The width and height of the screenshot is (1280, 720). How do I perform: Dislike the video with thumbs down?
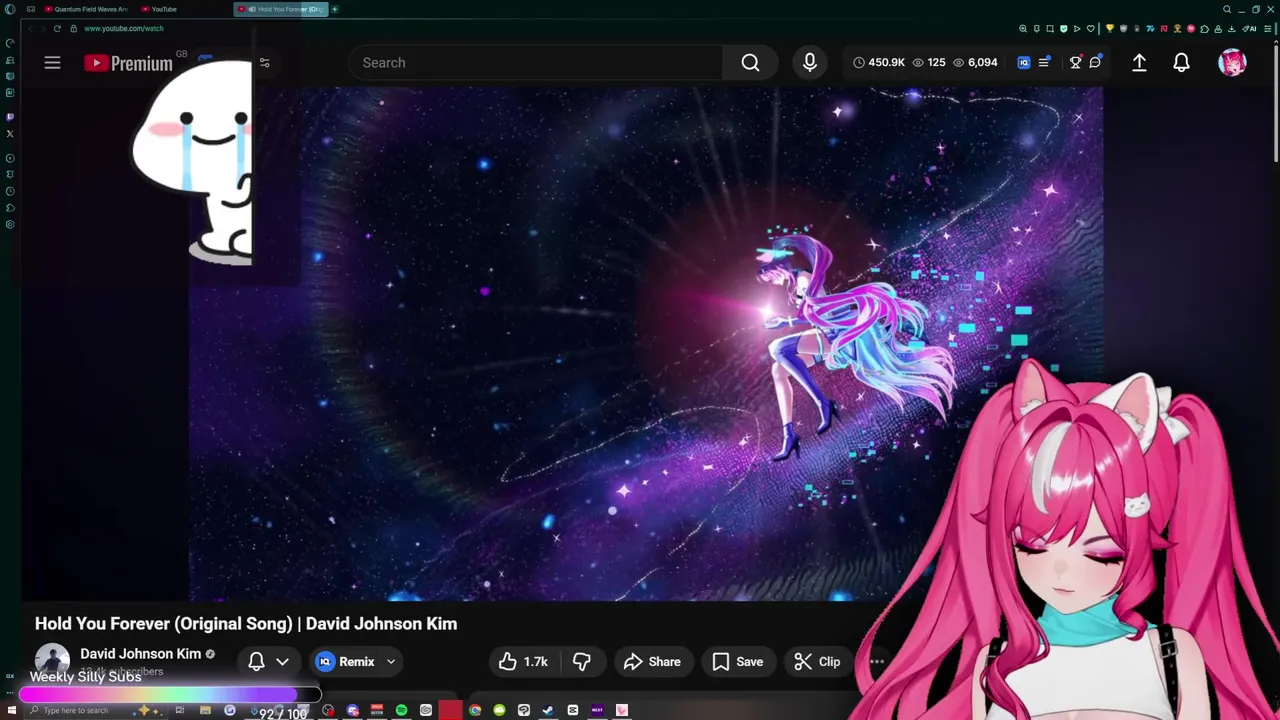click(x=581, y=661)
